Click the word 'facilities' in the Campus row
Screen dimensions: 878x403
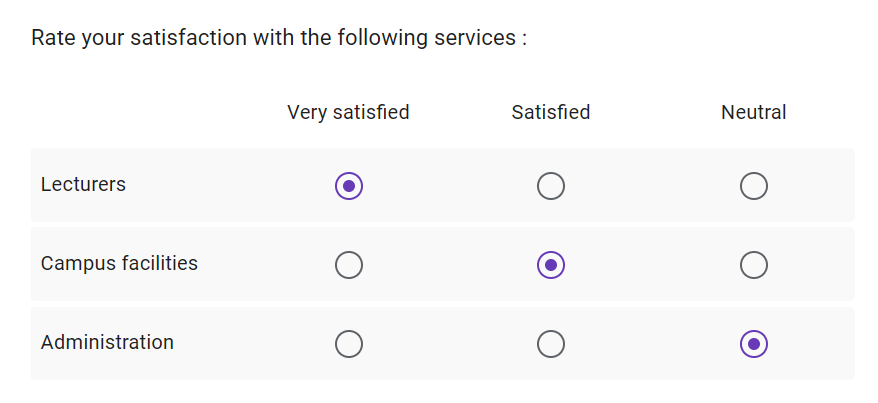click(159, 263)
